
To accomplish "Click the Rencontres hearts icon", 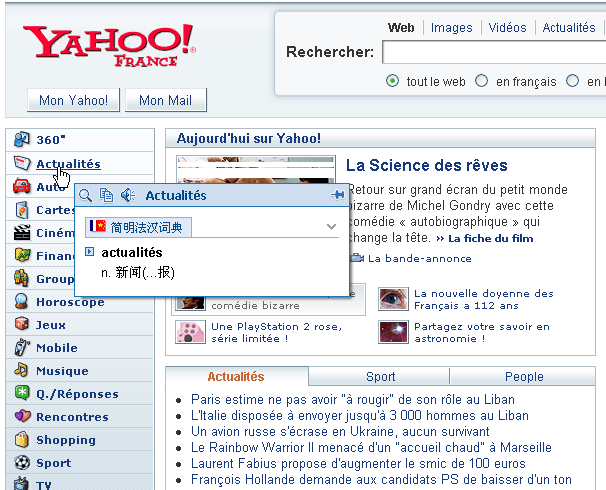I will [22, 416].
